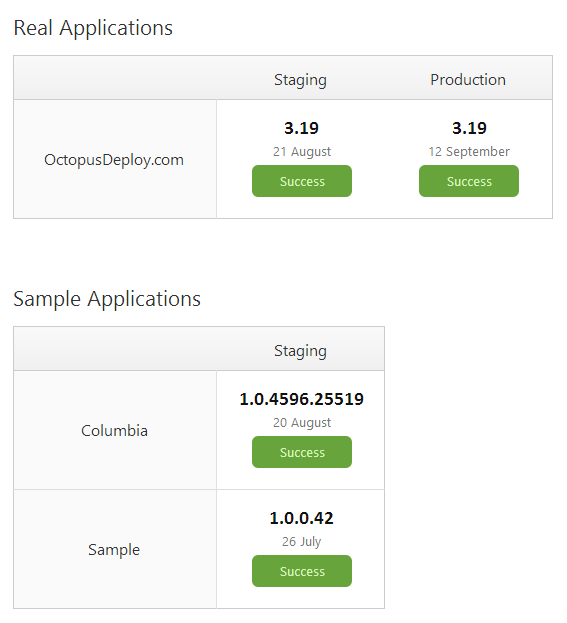This screenshot has width=567, height=623.
Task: Open the Sample project row label
Action: point(114,550)
